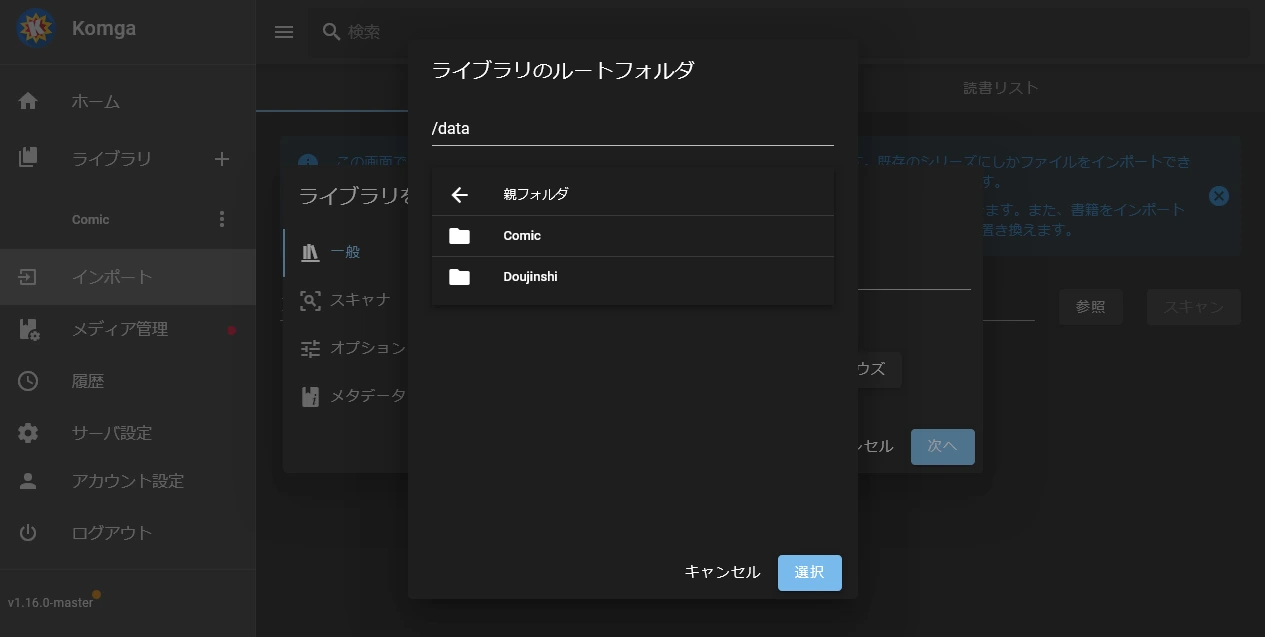Image resolution: width=1265 pixels, height=637 pixels.
Task: Click the /data path input field
Action: (x=632, y=129)
